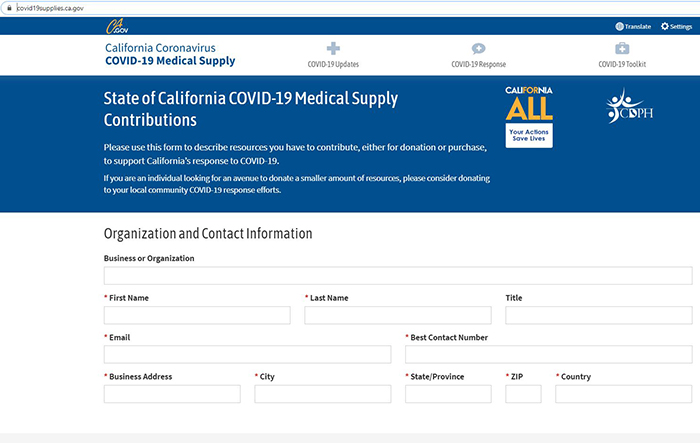Click the CA.gov logo icon
The image size is (700, 443).
coord(117,26)
